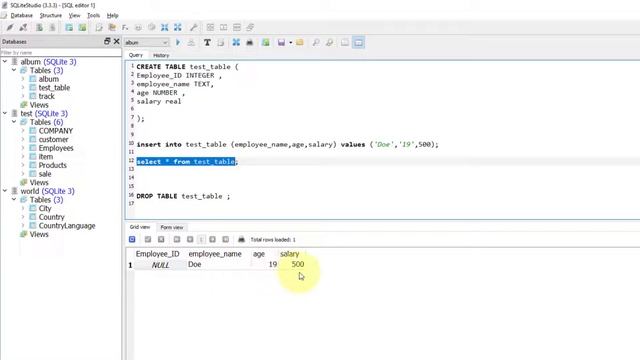Select the Employees table in tree

(56, 148)
